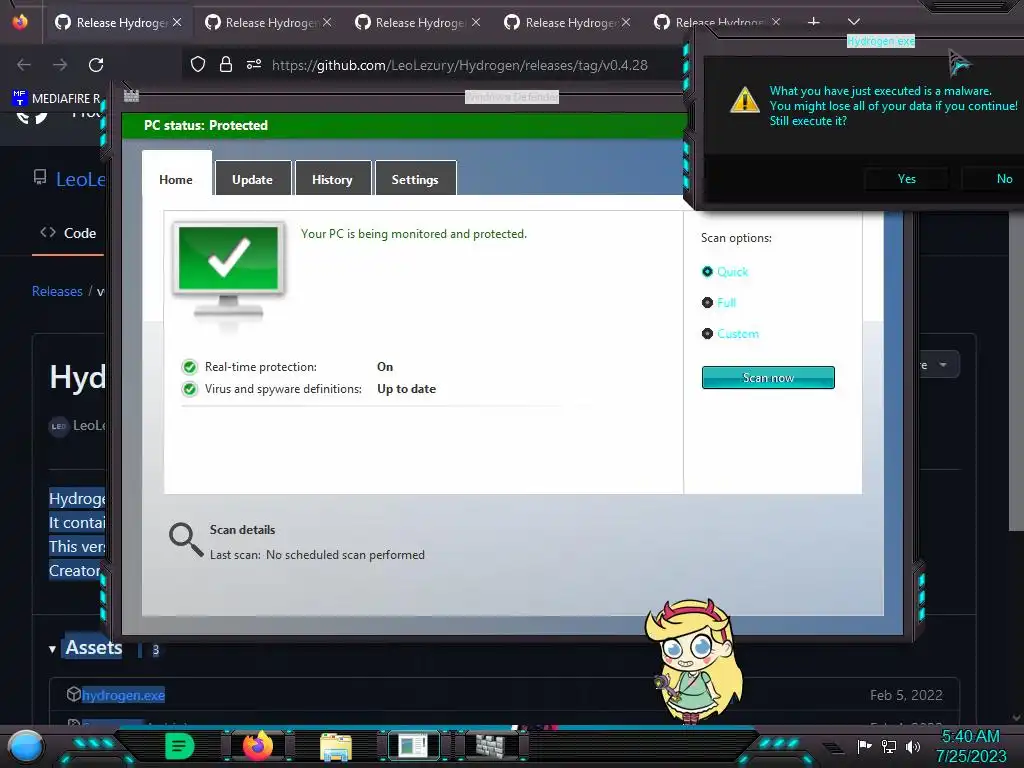Click the package icon beside hydrogen.exe

pyautogui.click(x=74, y=694)
